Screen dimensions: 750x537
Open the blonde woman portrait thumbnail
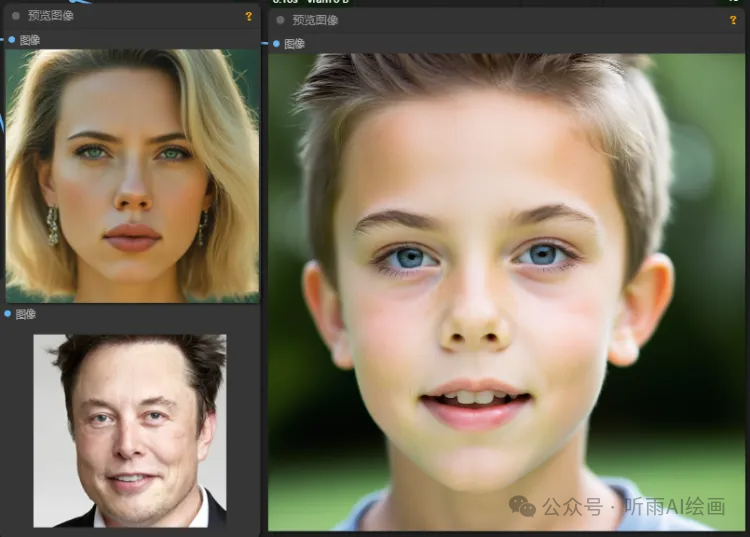(x=132, y=175)
